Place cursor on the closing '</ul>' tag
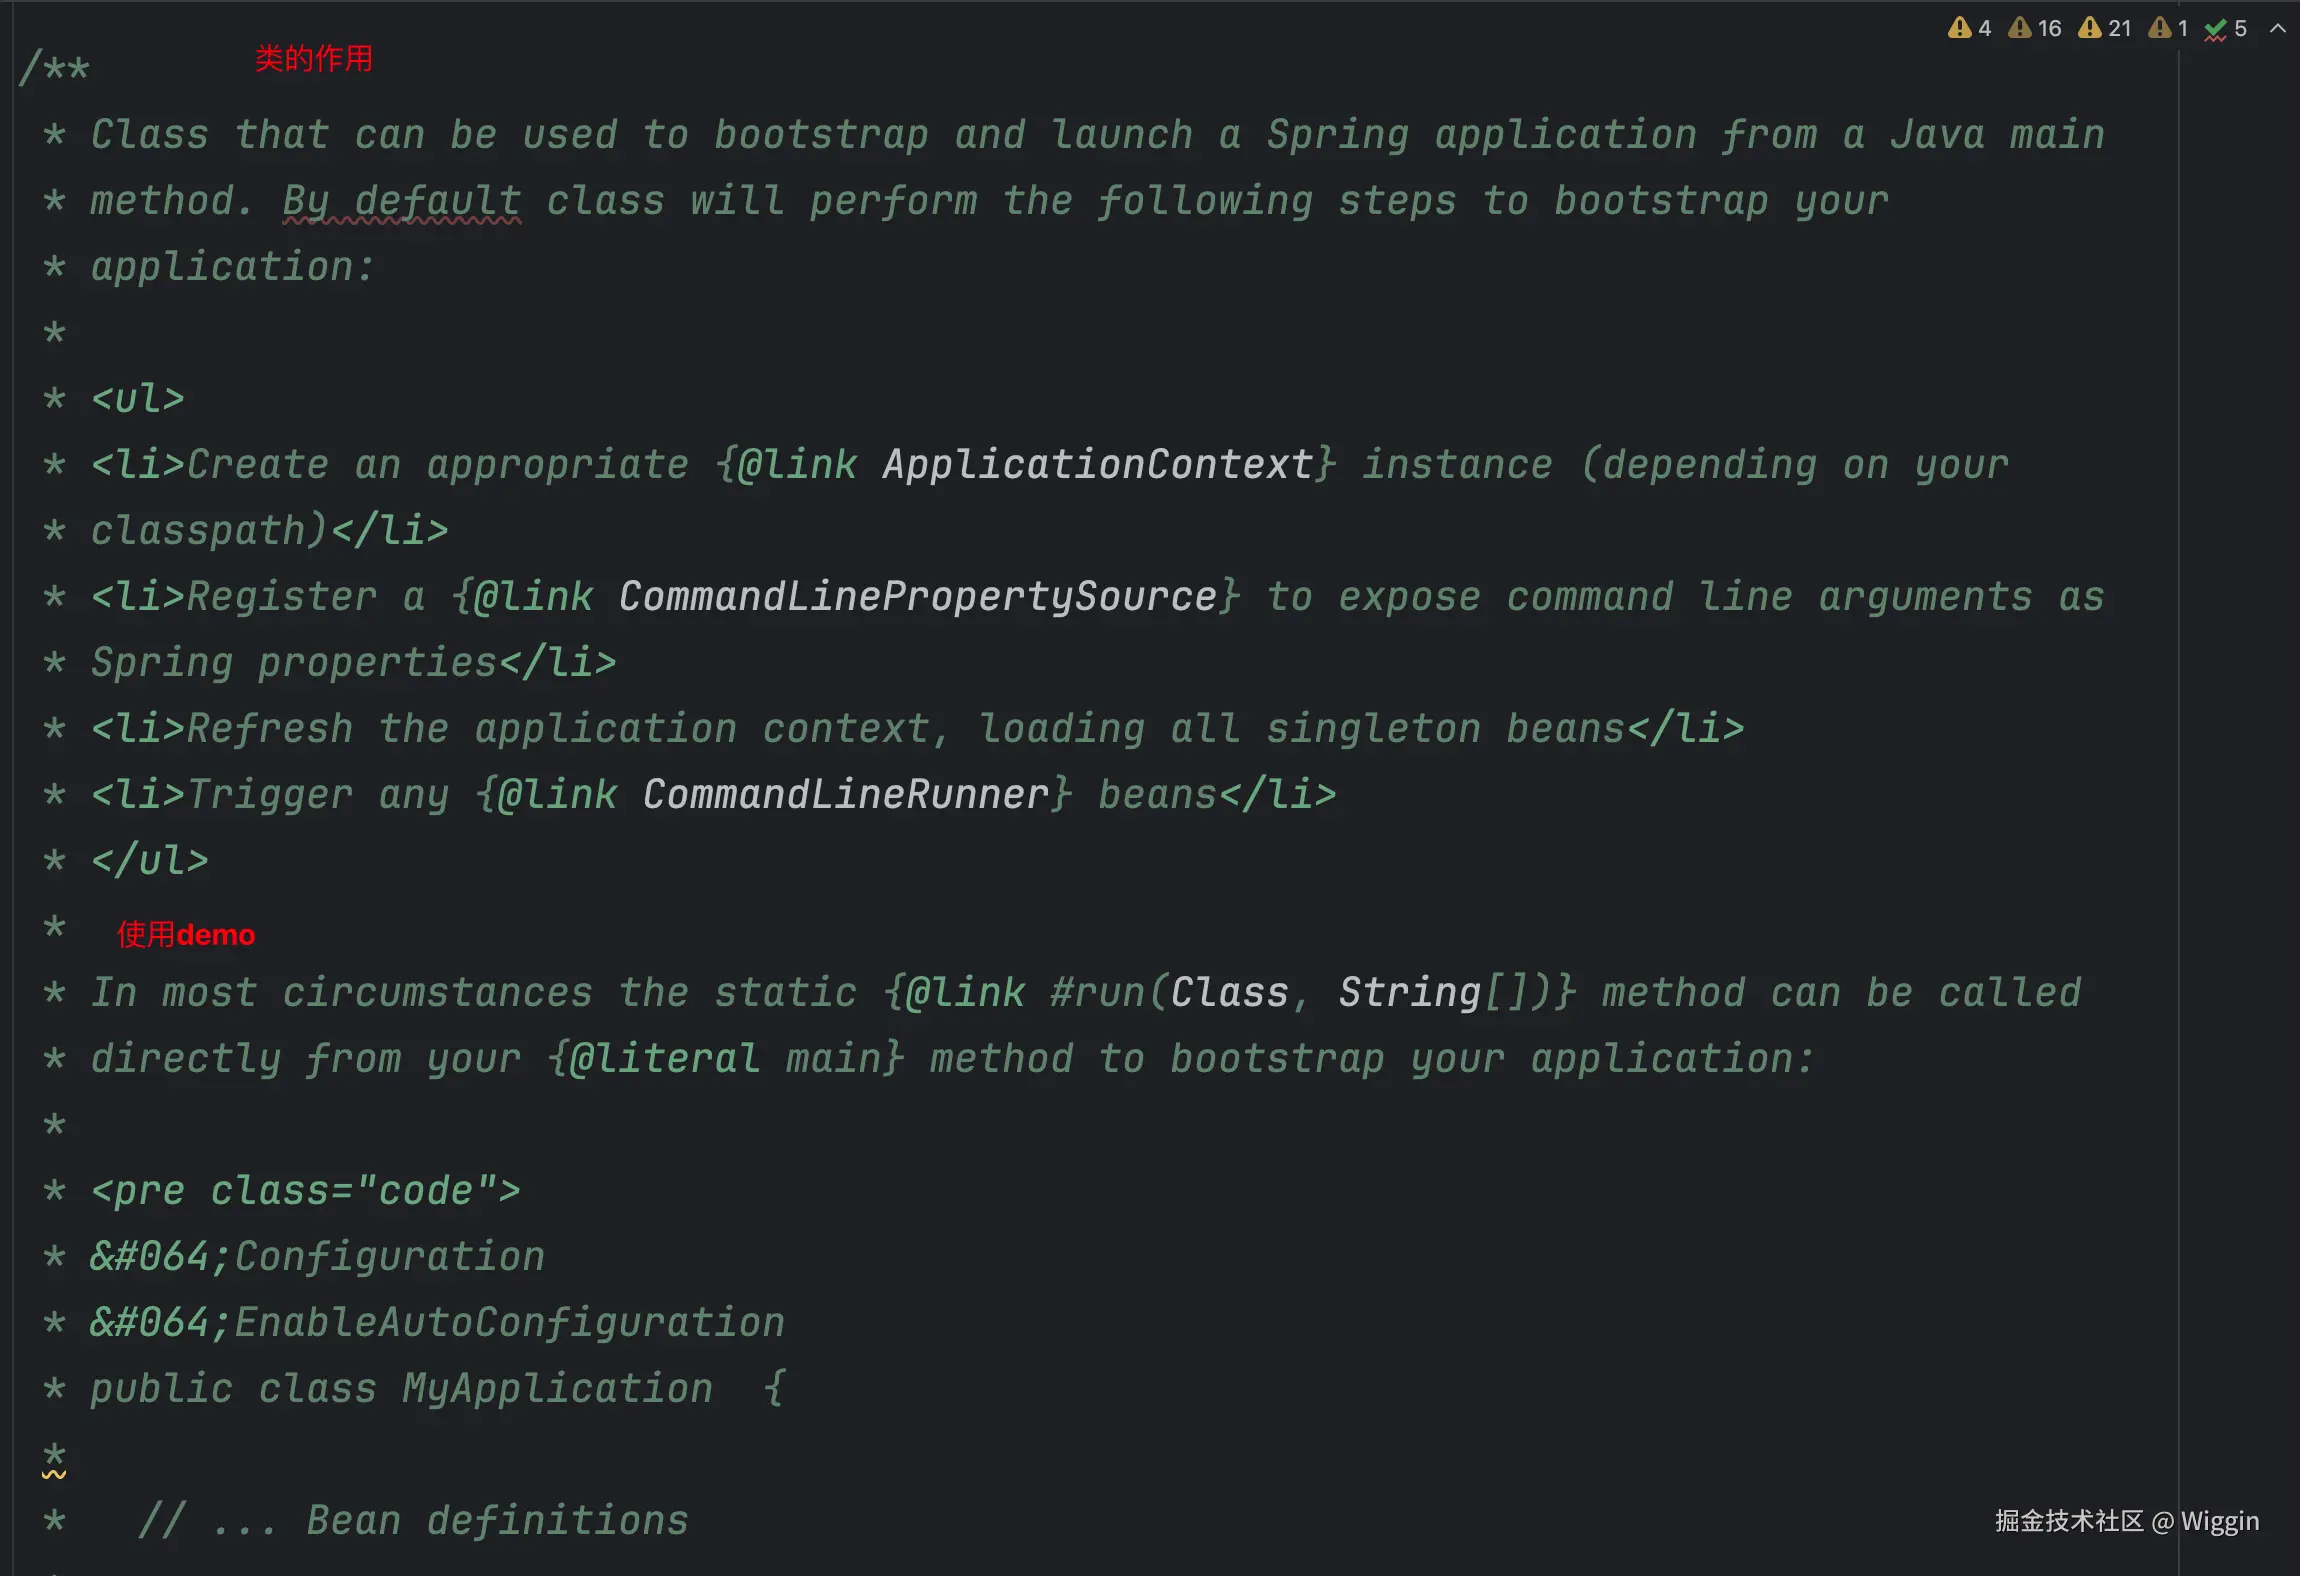This screenshot has width=2300, height=1576. pos(149,860)
